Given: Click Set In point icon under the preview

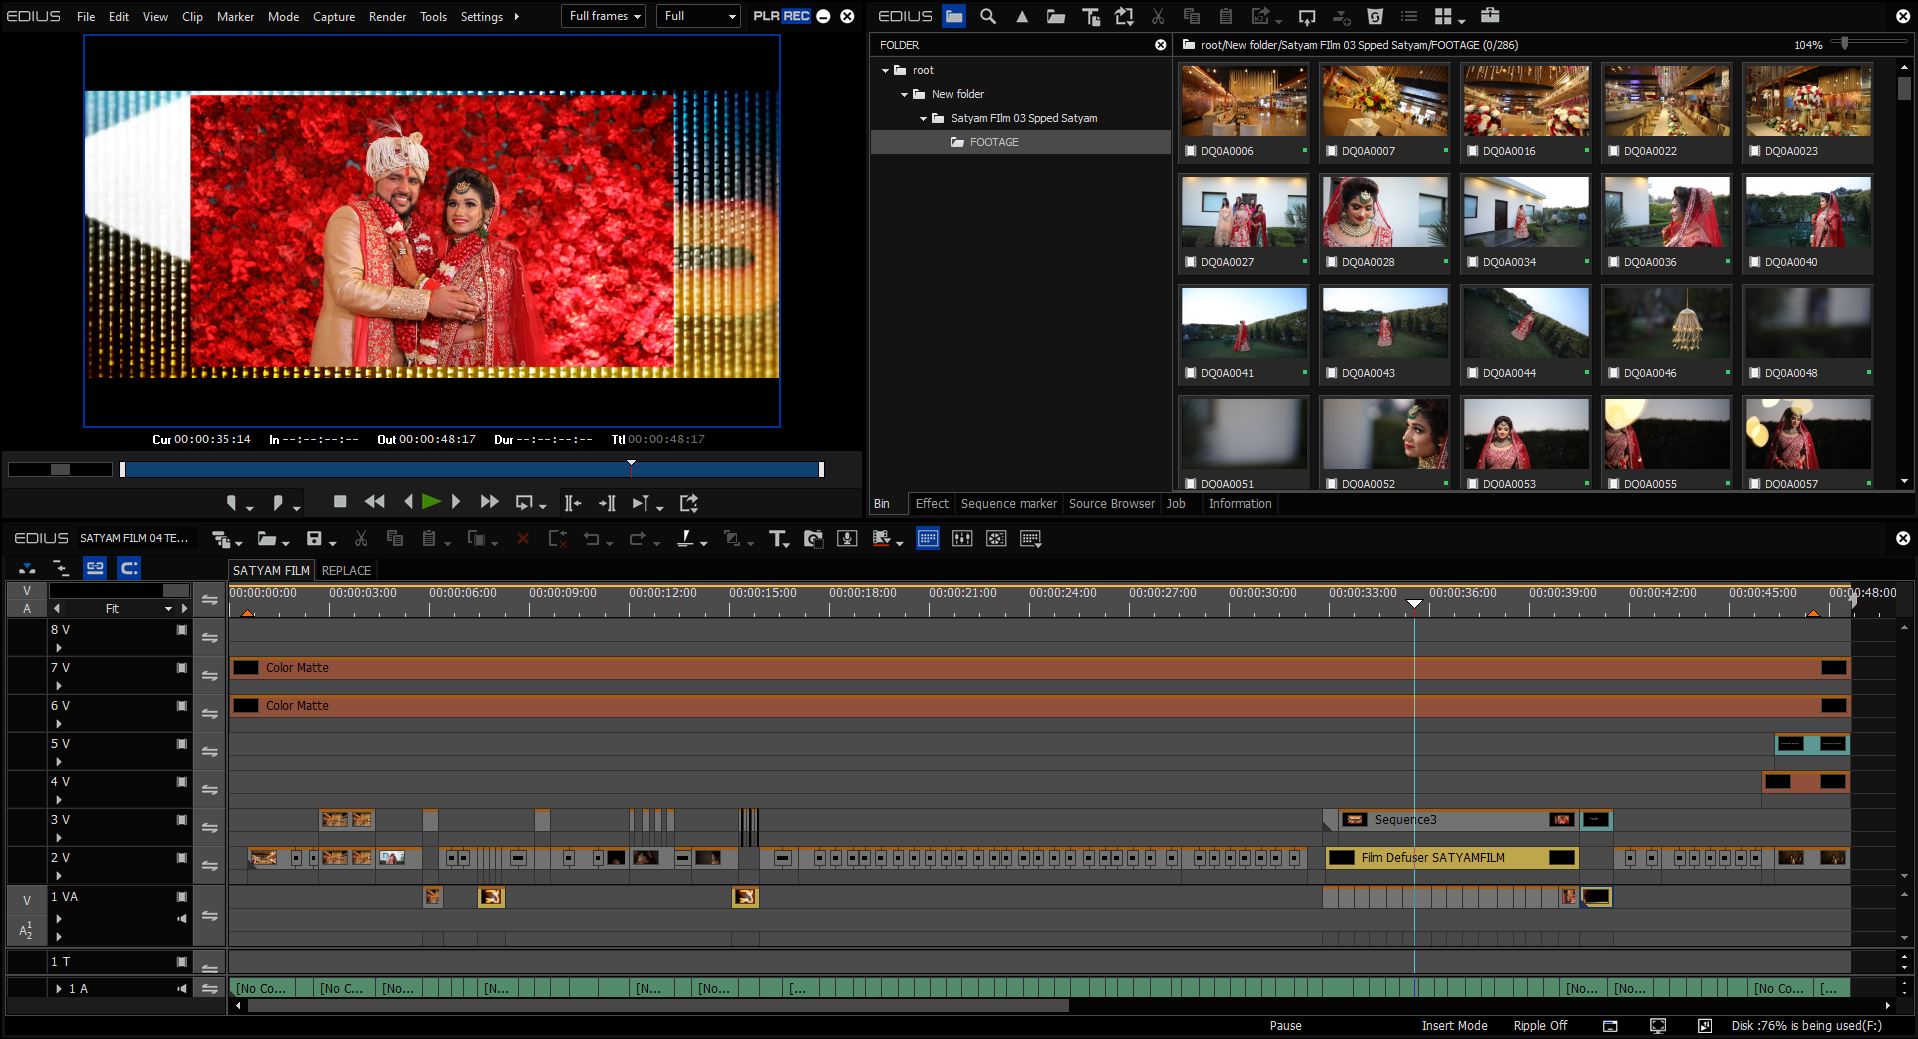Looking at the screenshot, I should tap(232, 503).
